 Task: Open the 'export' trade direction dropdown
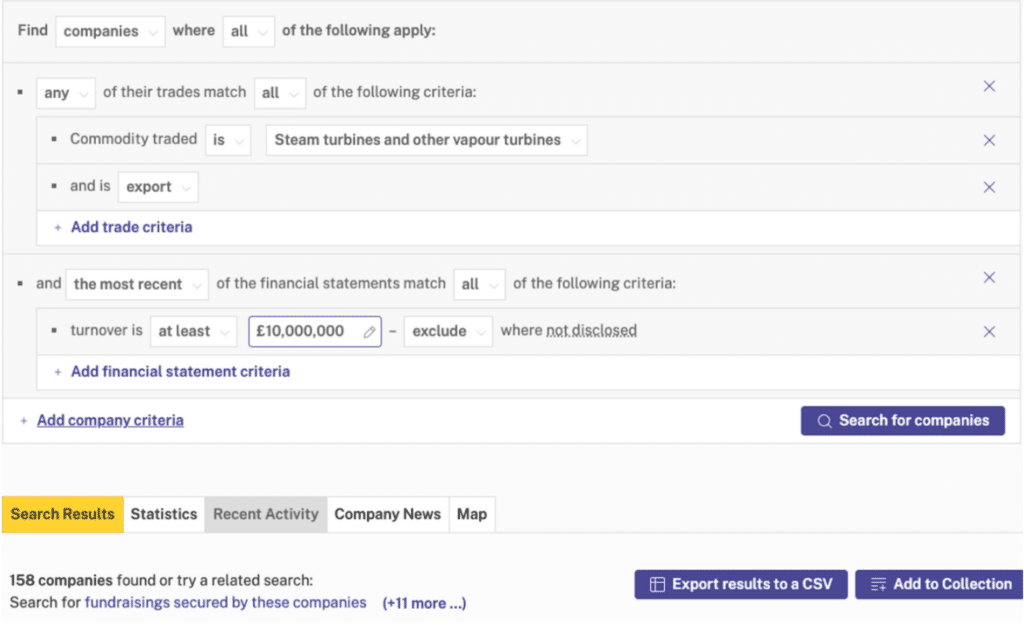point(158,187)
